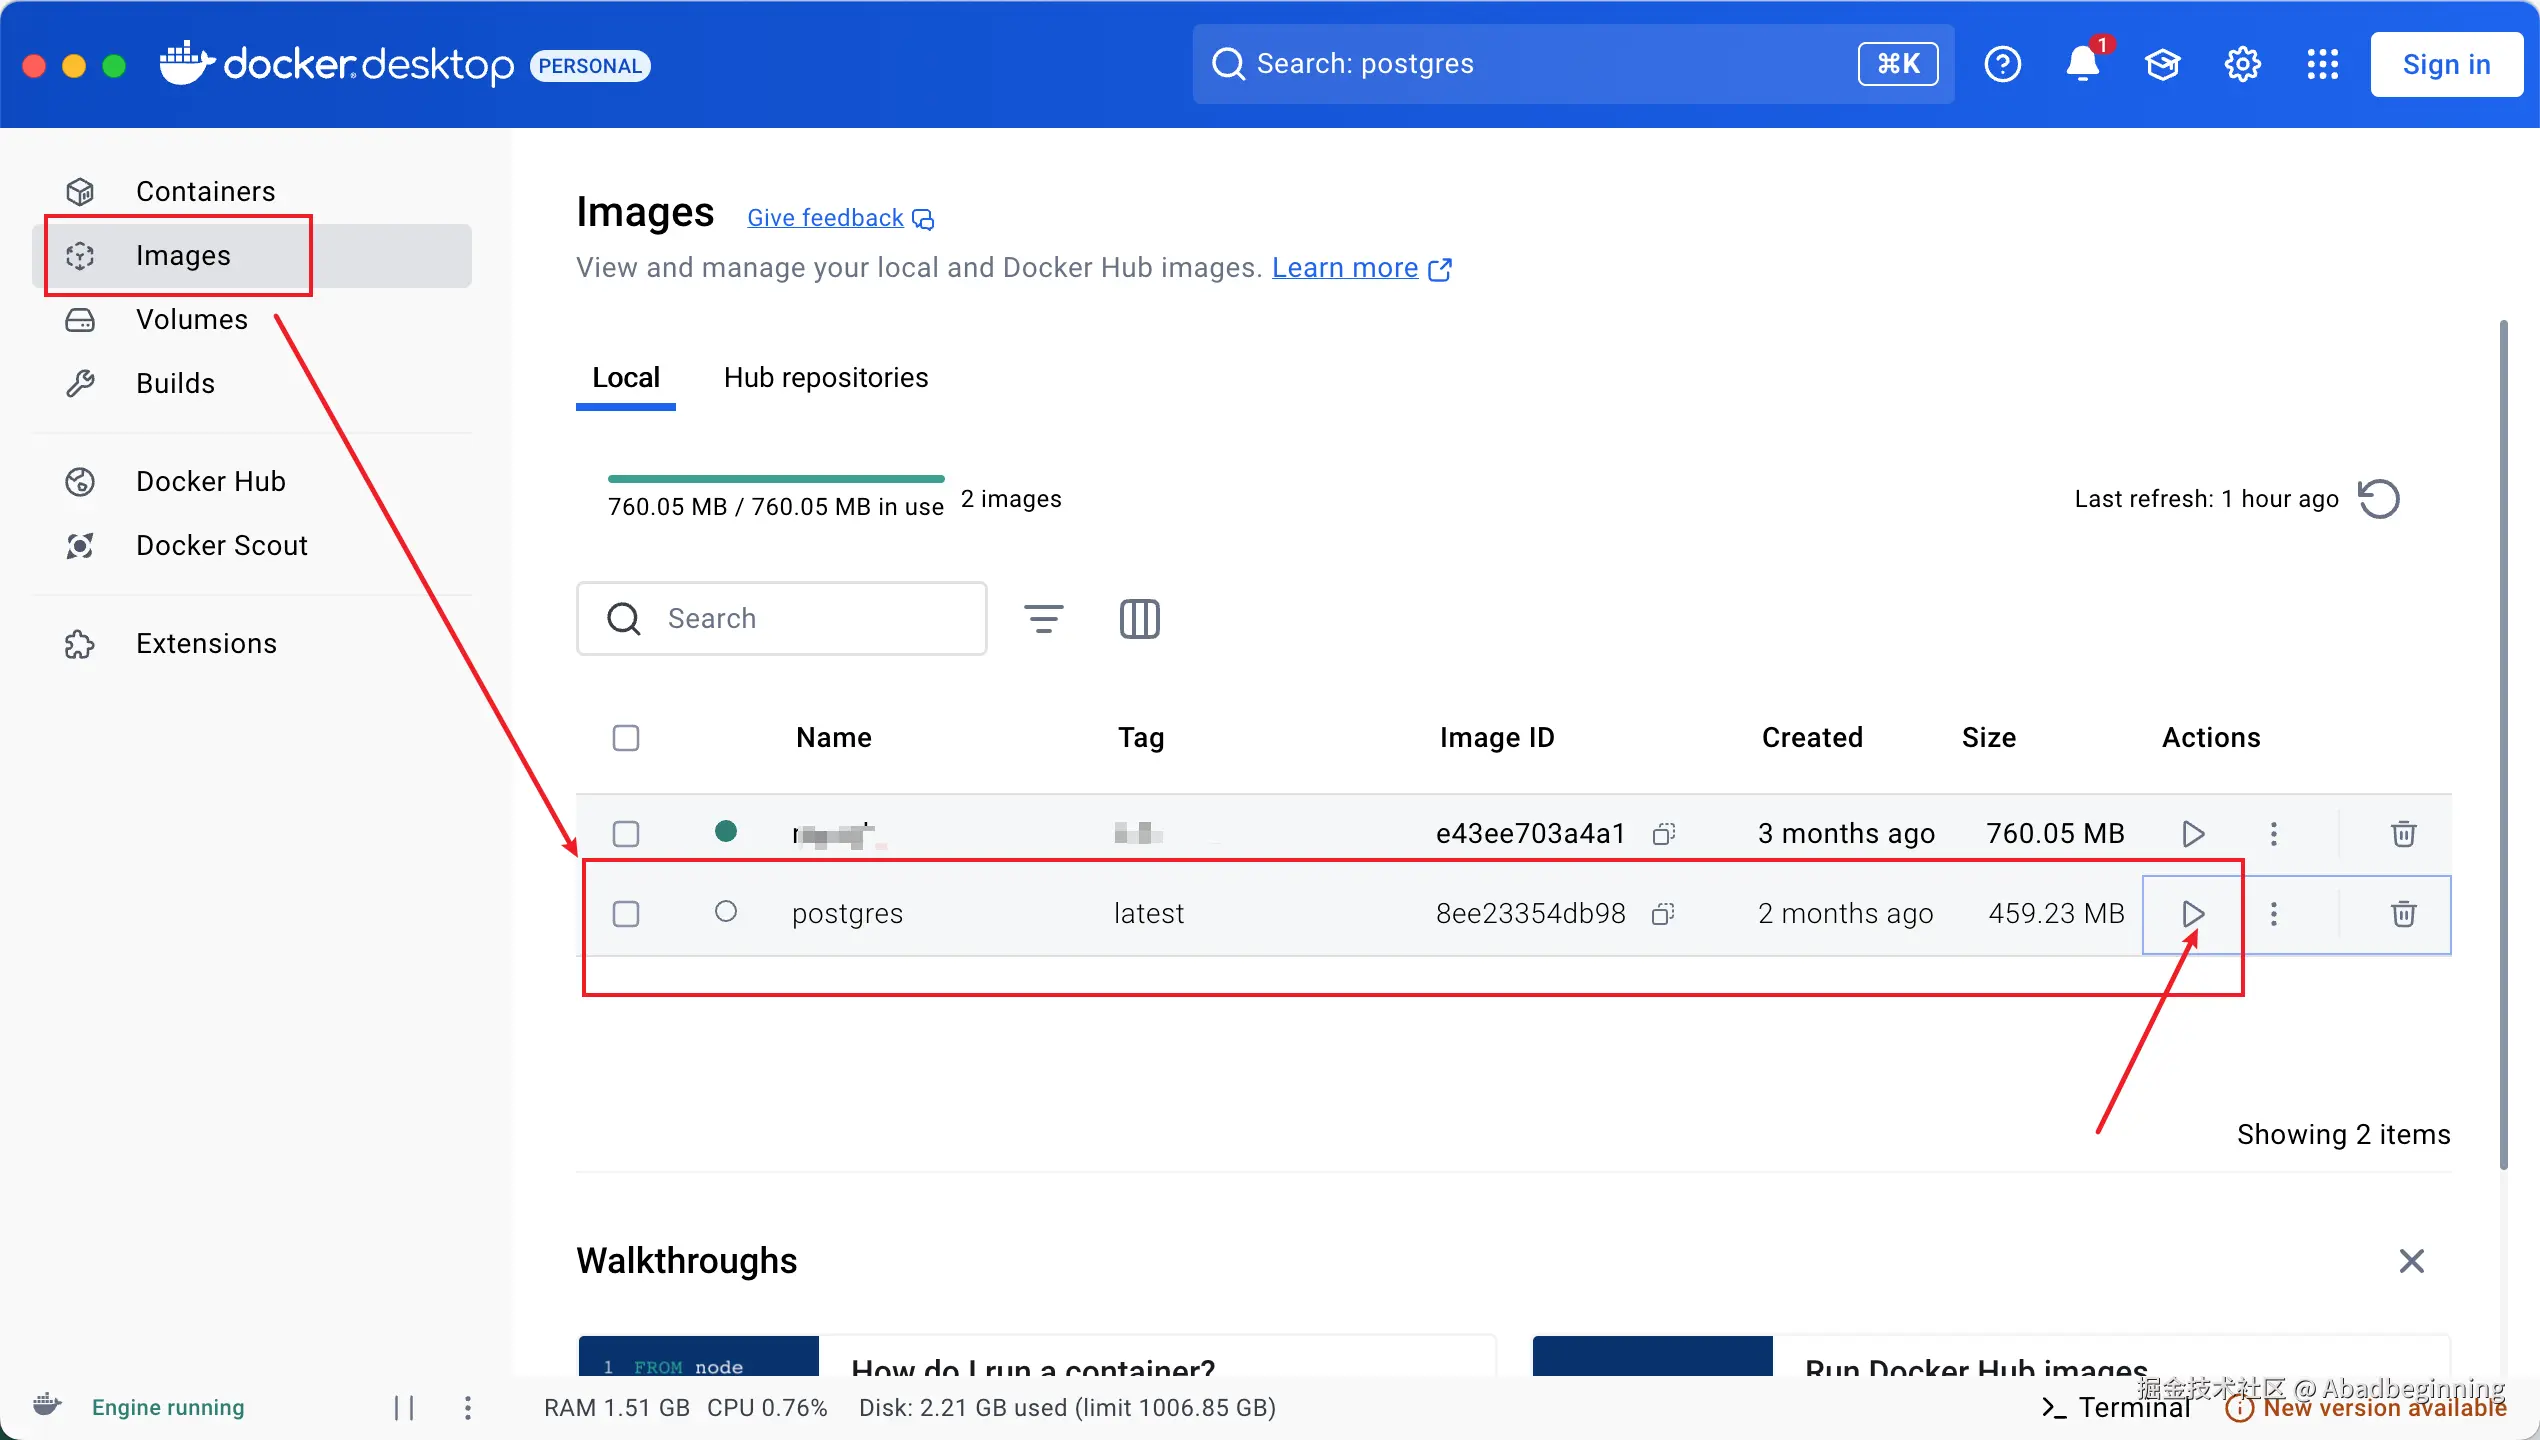Go to Containers in sidebar
2540x1440 pixels.
205,191
